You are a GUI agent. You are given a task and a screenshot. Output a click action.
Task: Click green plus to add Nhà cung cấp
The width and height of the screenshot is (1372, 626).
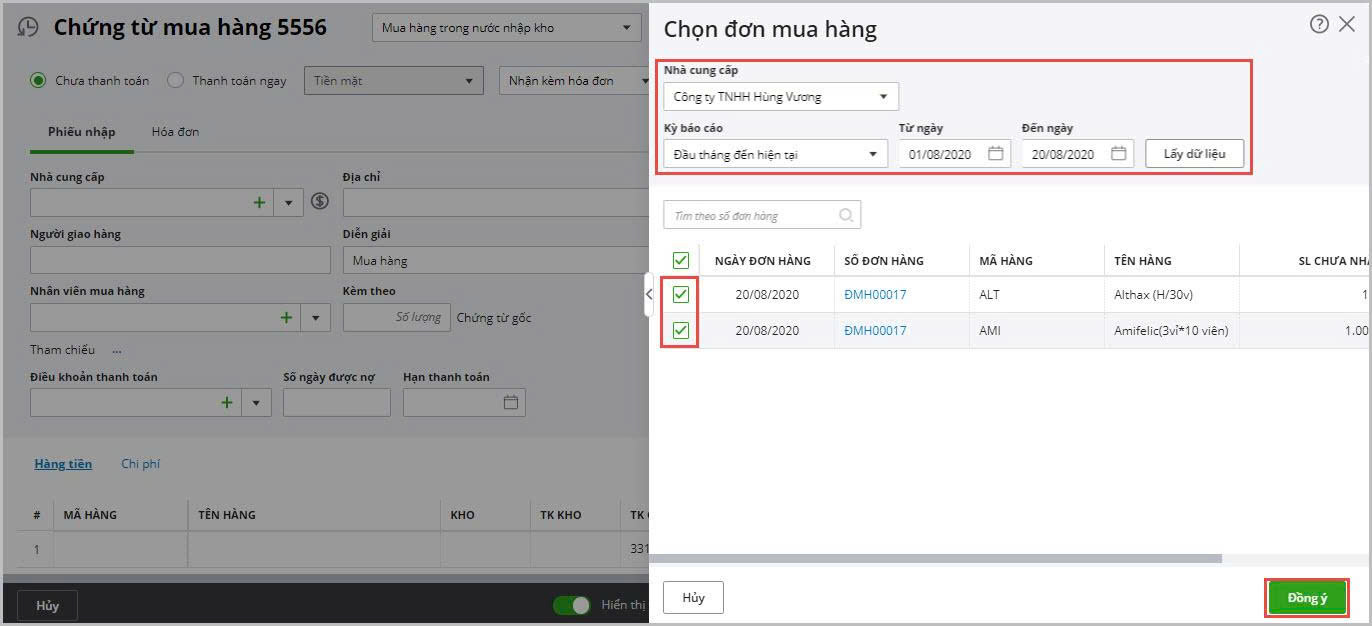tap(259, 202)
